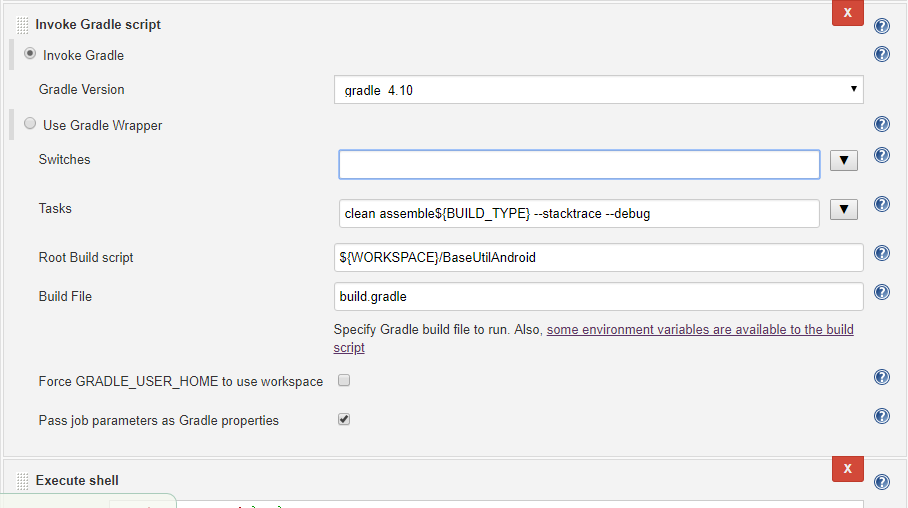Open help icon next to Tasks
Viewport: 908px width, 508px height.
[881, 204]
